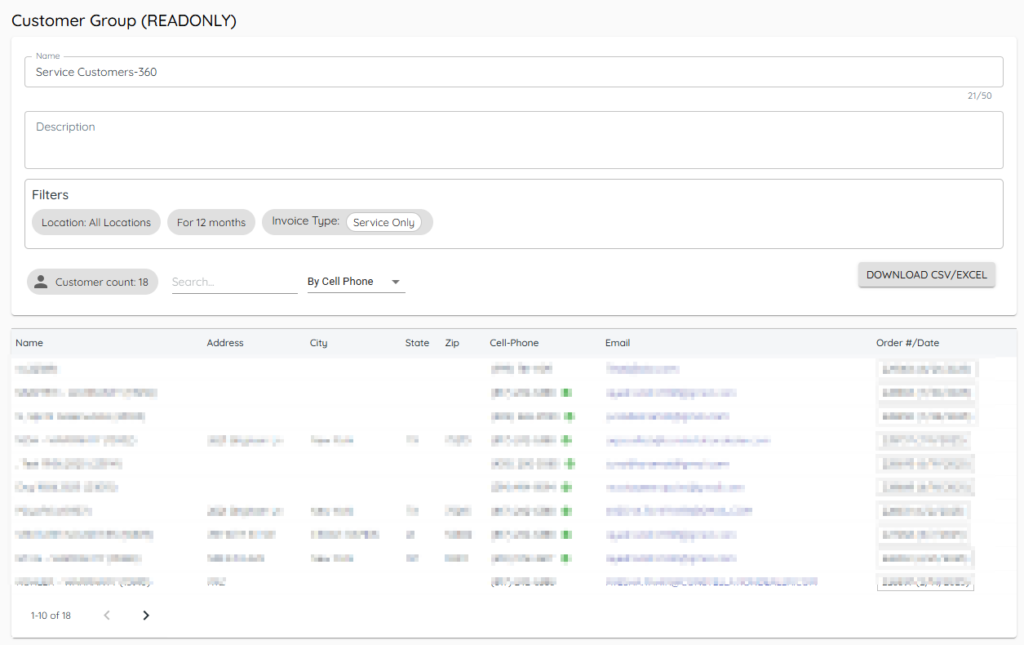Viewport: 1024px width, 645px height.
Task: Click the dropdown arrow next to By Cell Phone
Action: (396, 282)
